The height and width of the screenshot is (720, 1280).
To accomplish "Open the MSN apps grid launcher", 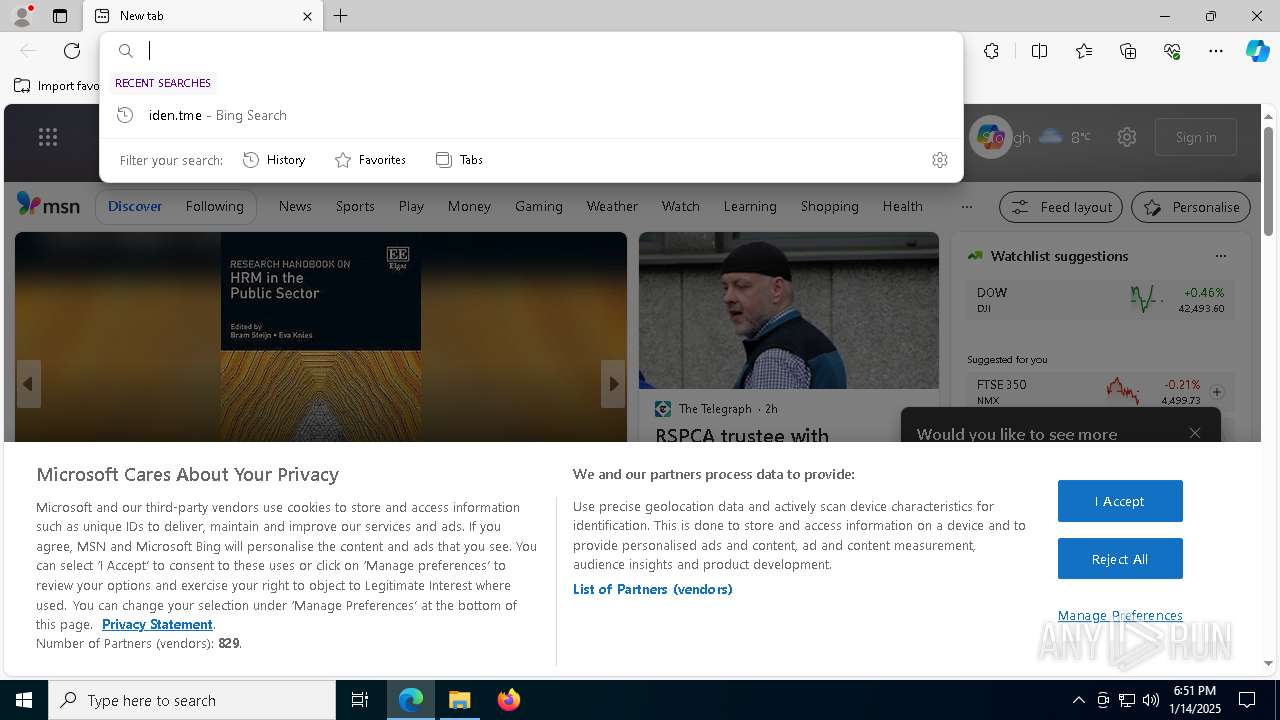I will 48,137.
